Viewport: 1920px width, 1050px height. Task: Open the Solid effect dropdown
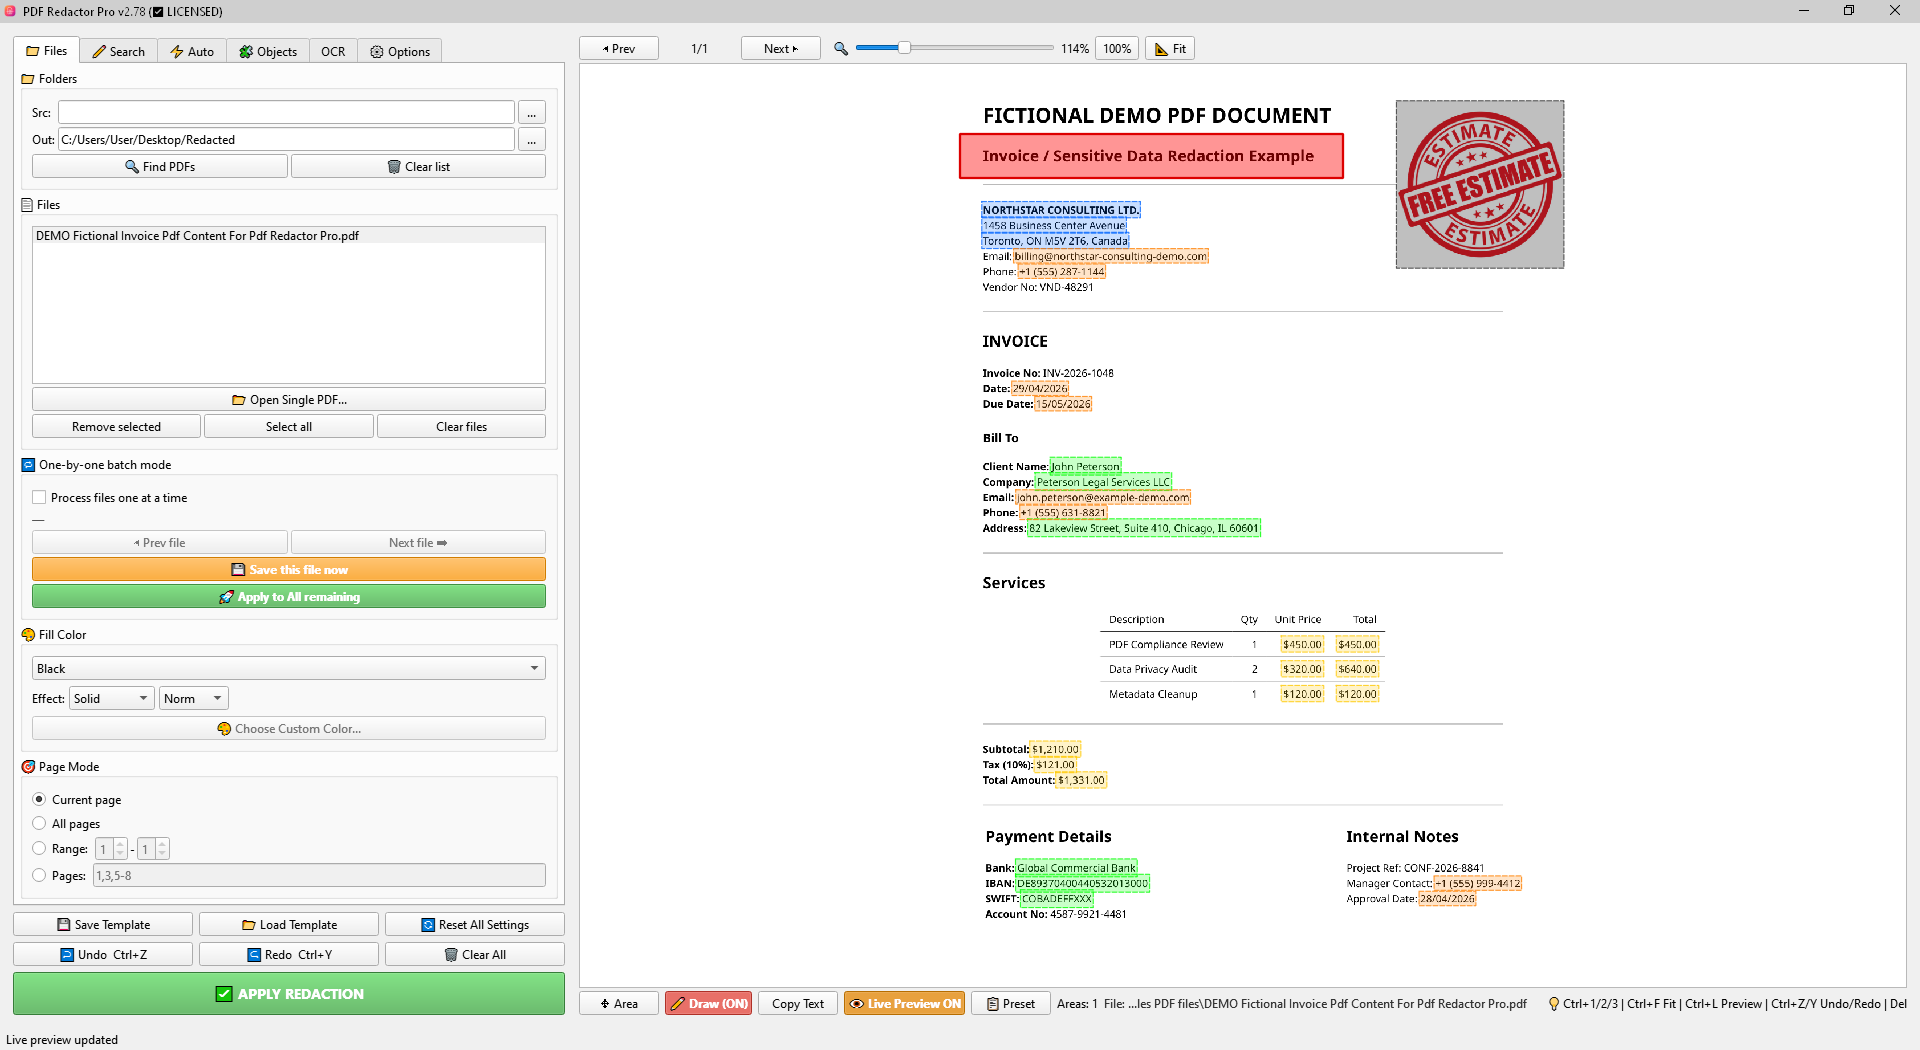pos(111,698)
